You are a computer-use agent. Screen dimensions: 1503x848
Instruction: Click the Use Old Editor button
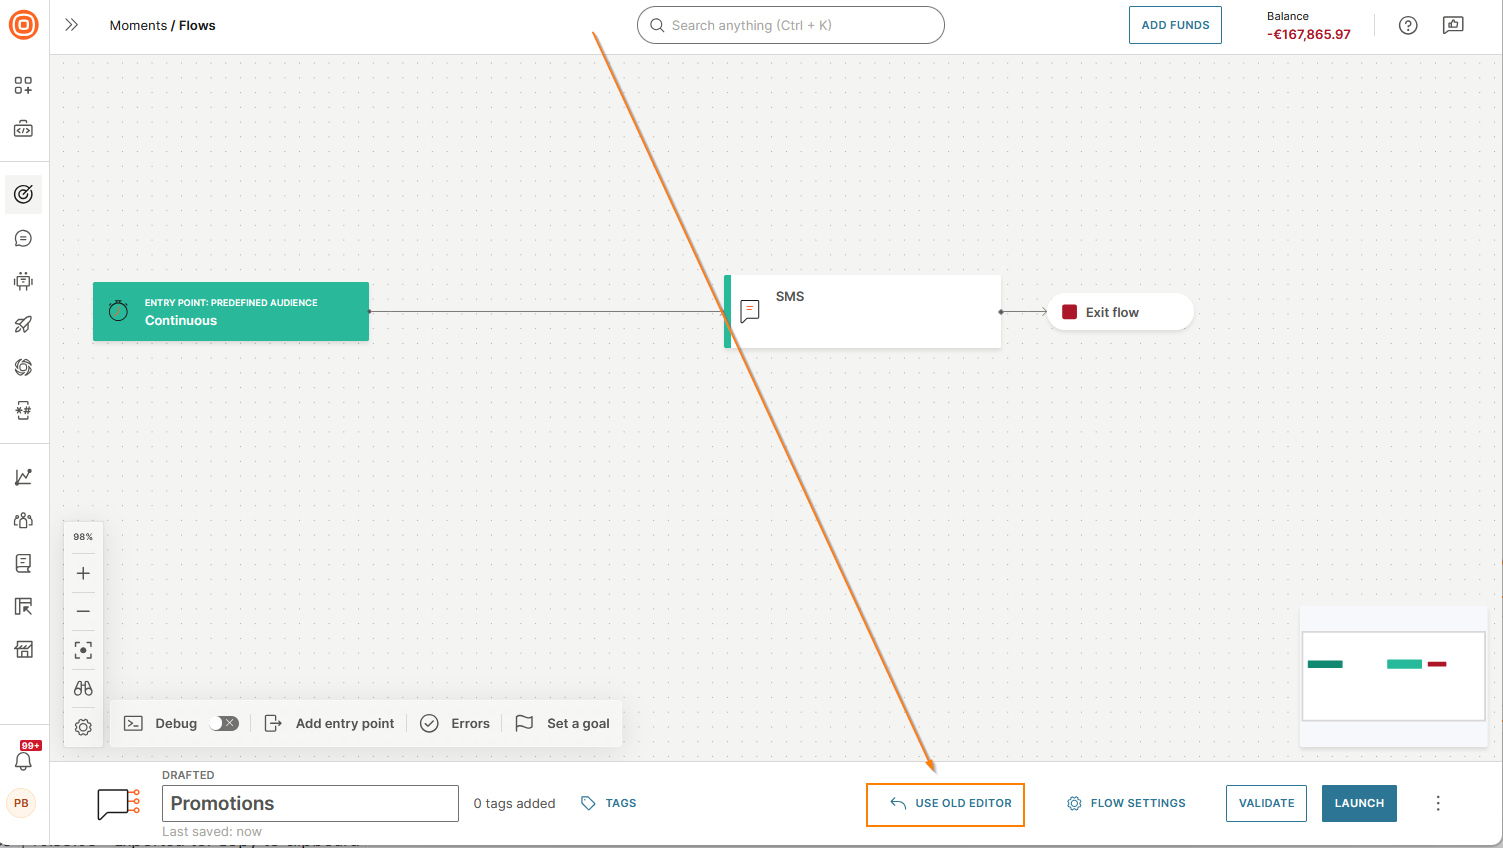tap(945, 804)
